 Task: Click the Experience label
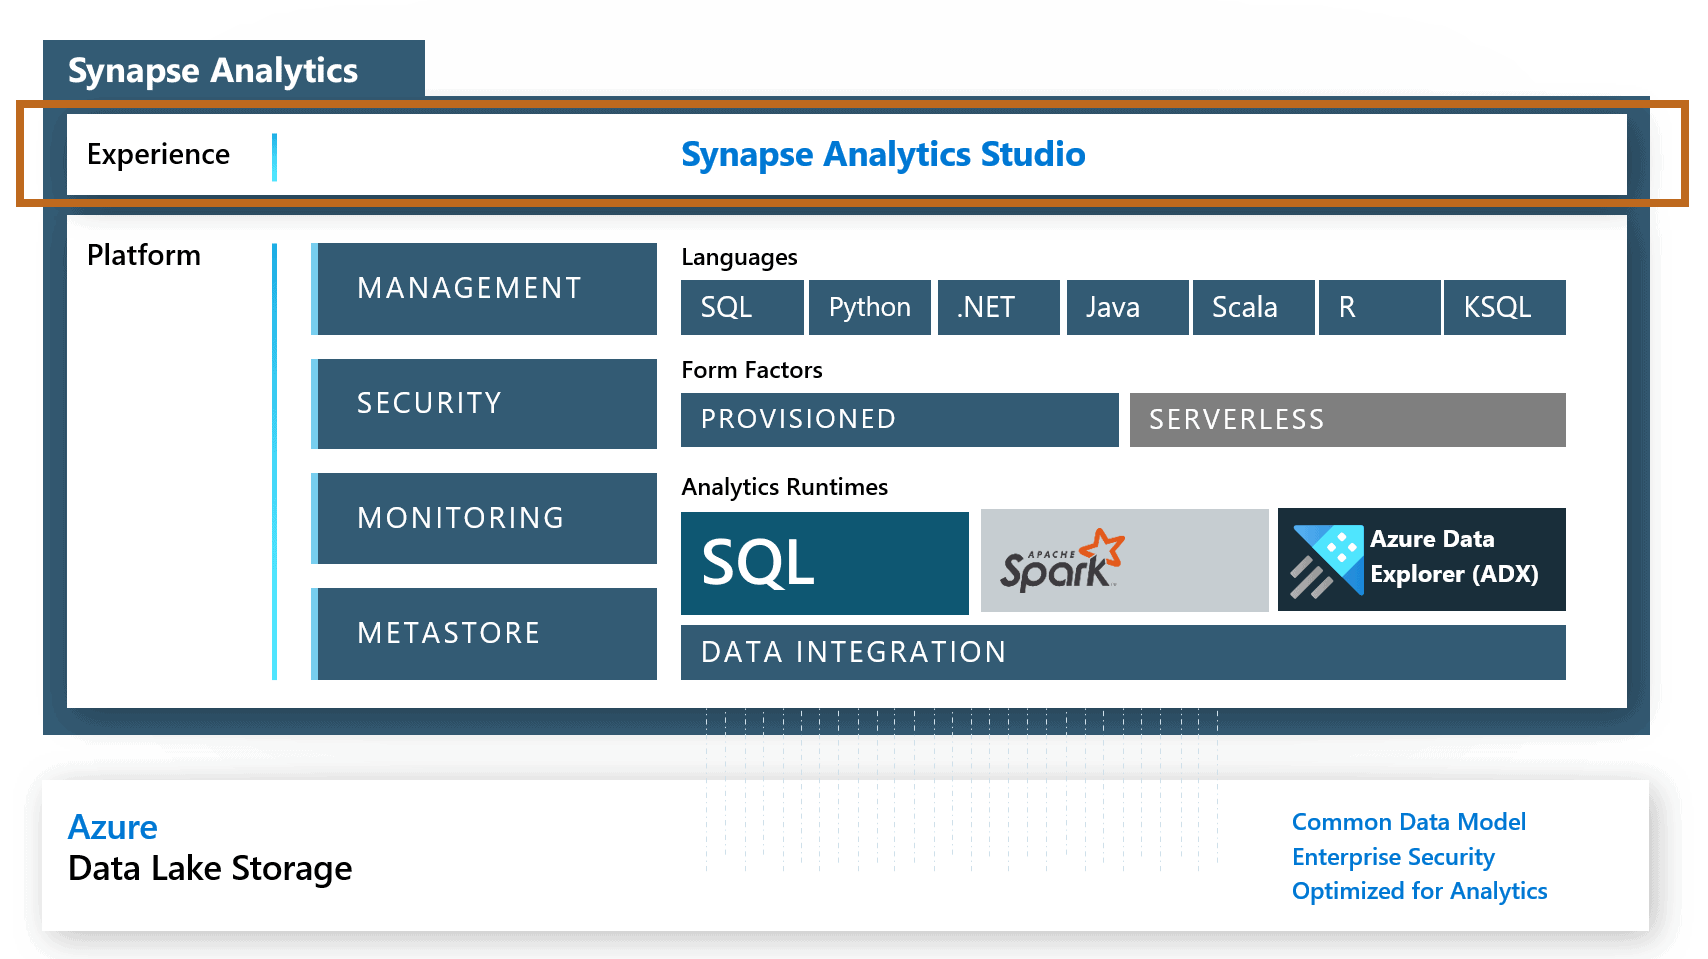158,154
